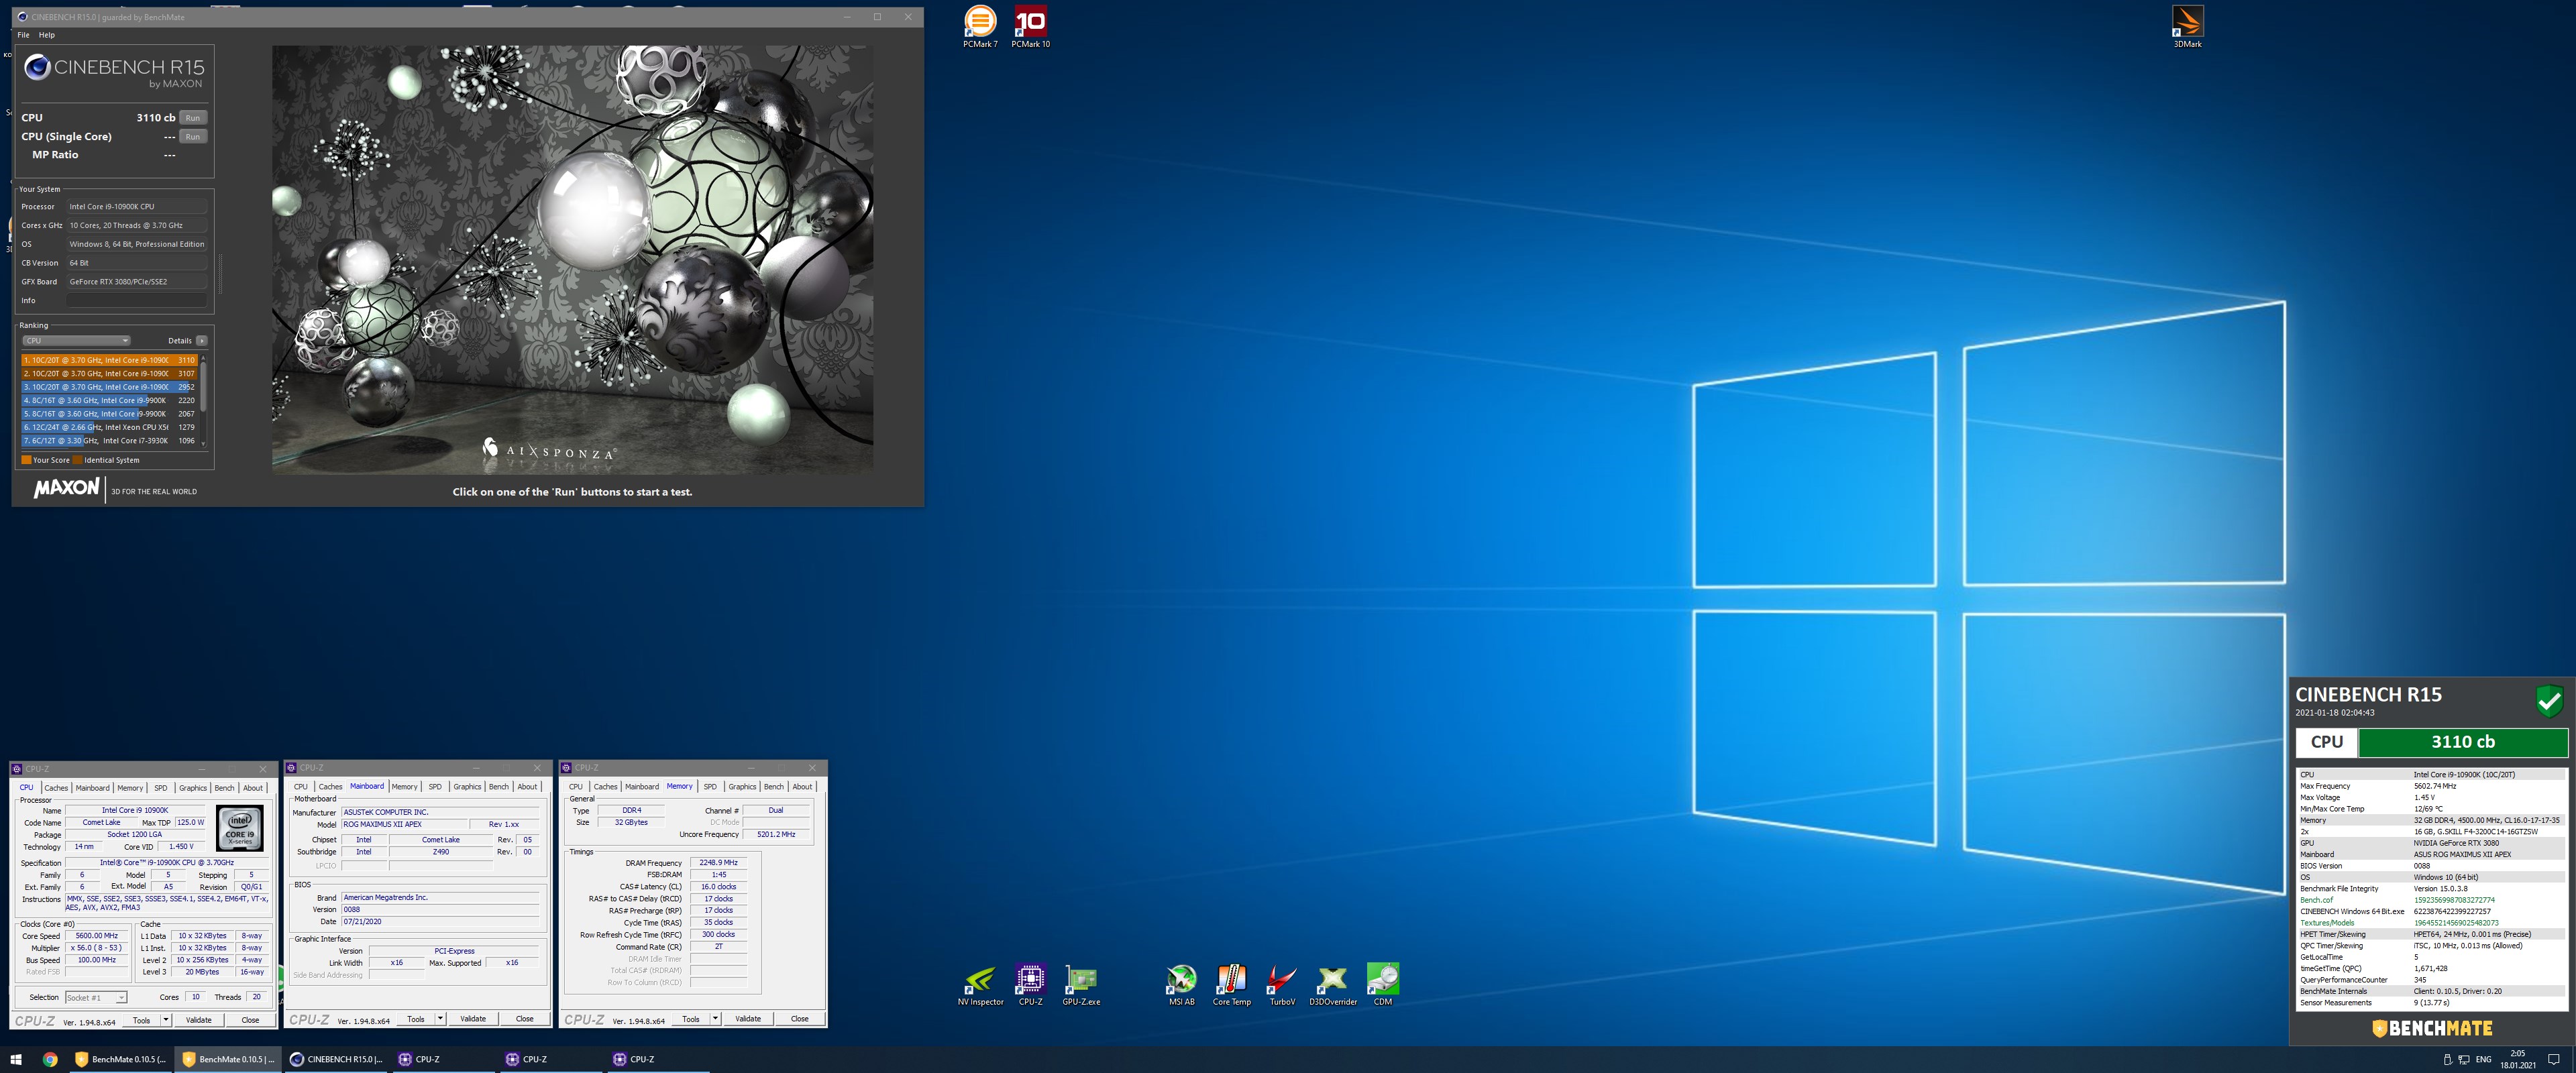Open About tab in CPU-Z Mainboard window

tap(527, 787)
